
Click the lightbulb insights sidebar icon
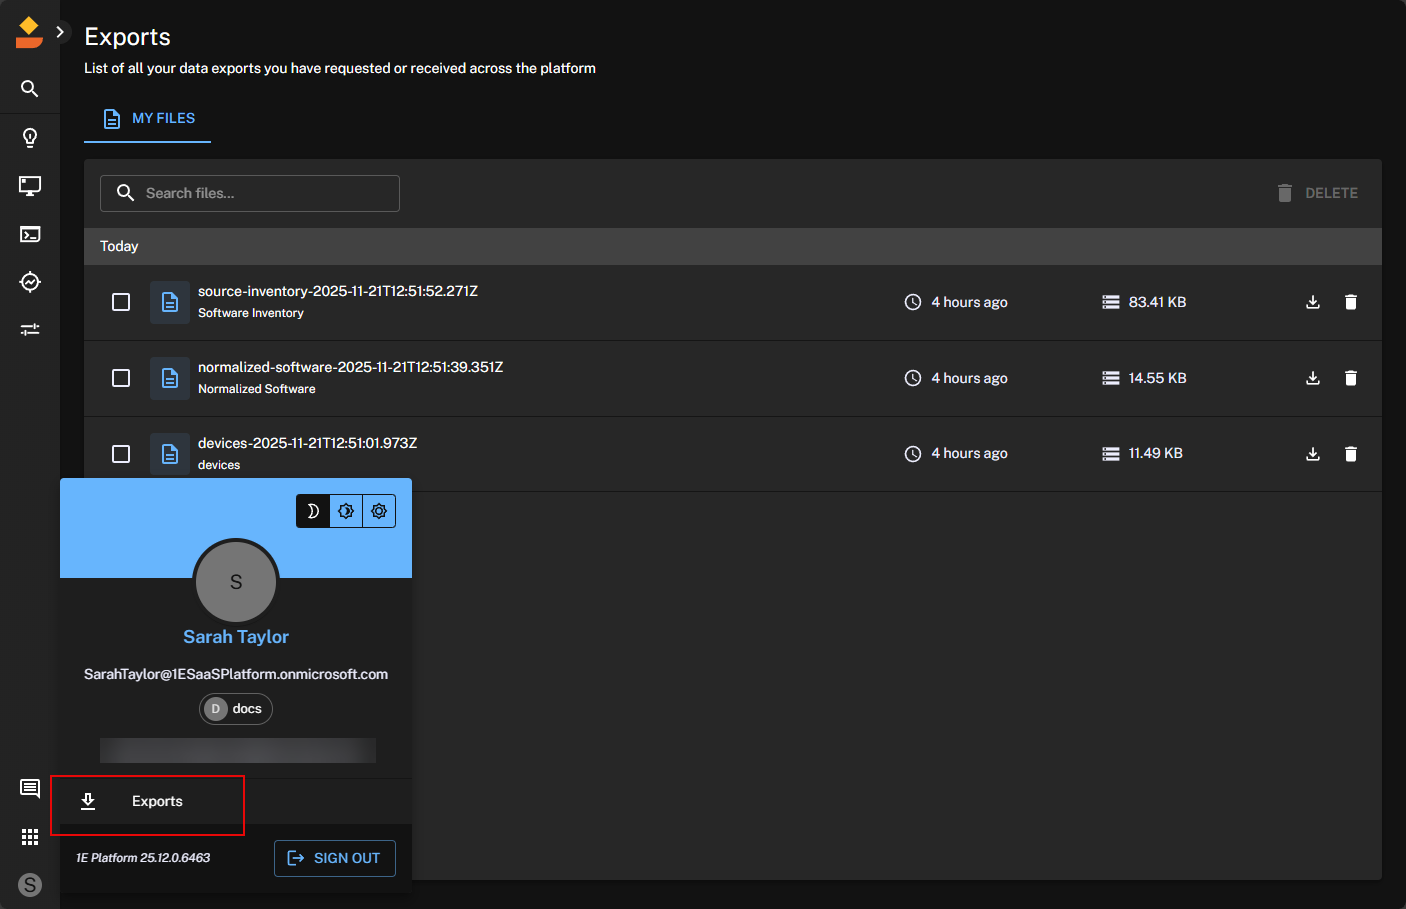point(30,137)
